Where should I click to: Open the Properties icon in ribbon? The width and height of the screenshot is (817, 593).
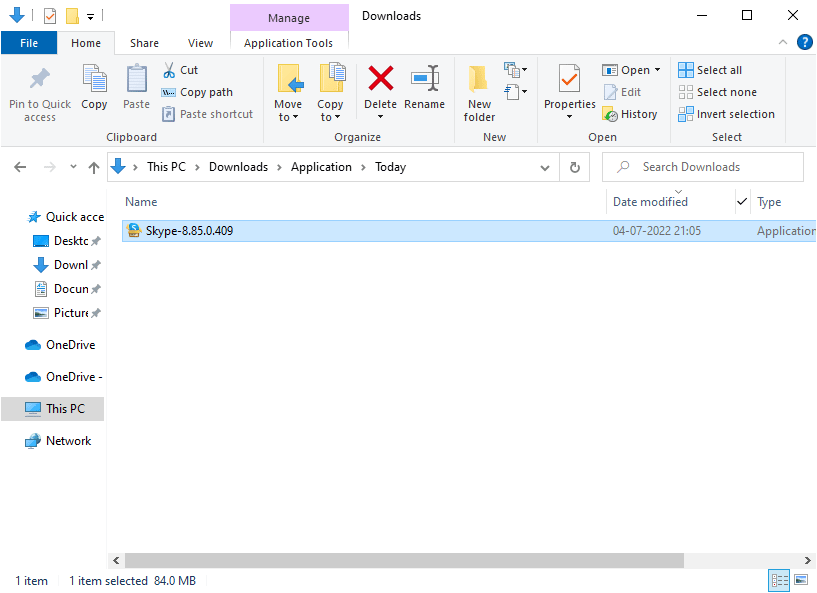pos(569,80)
